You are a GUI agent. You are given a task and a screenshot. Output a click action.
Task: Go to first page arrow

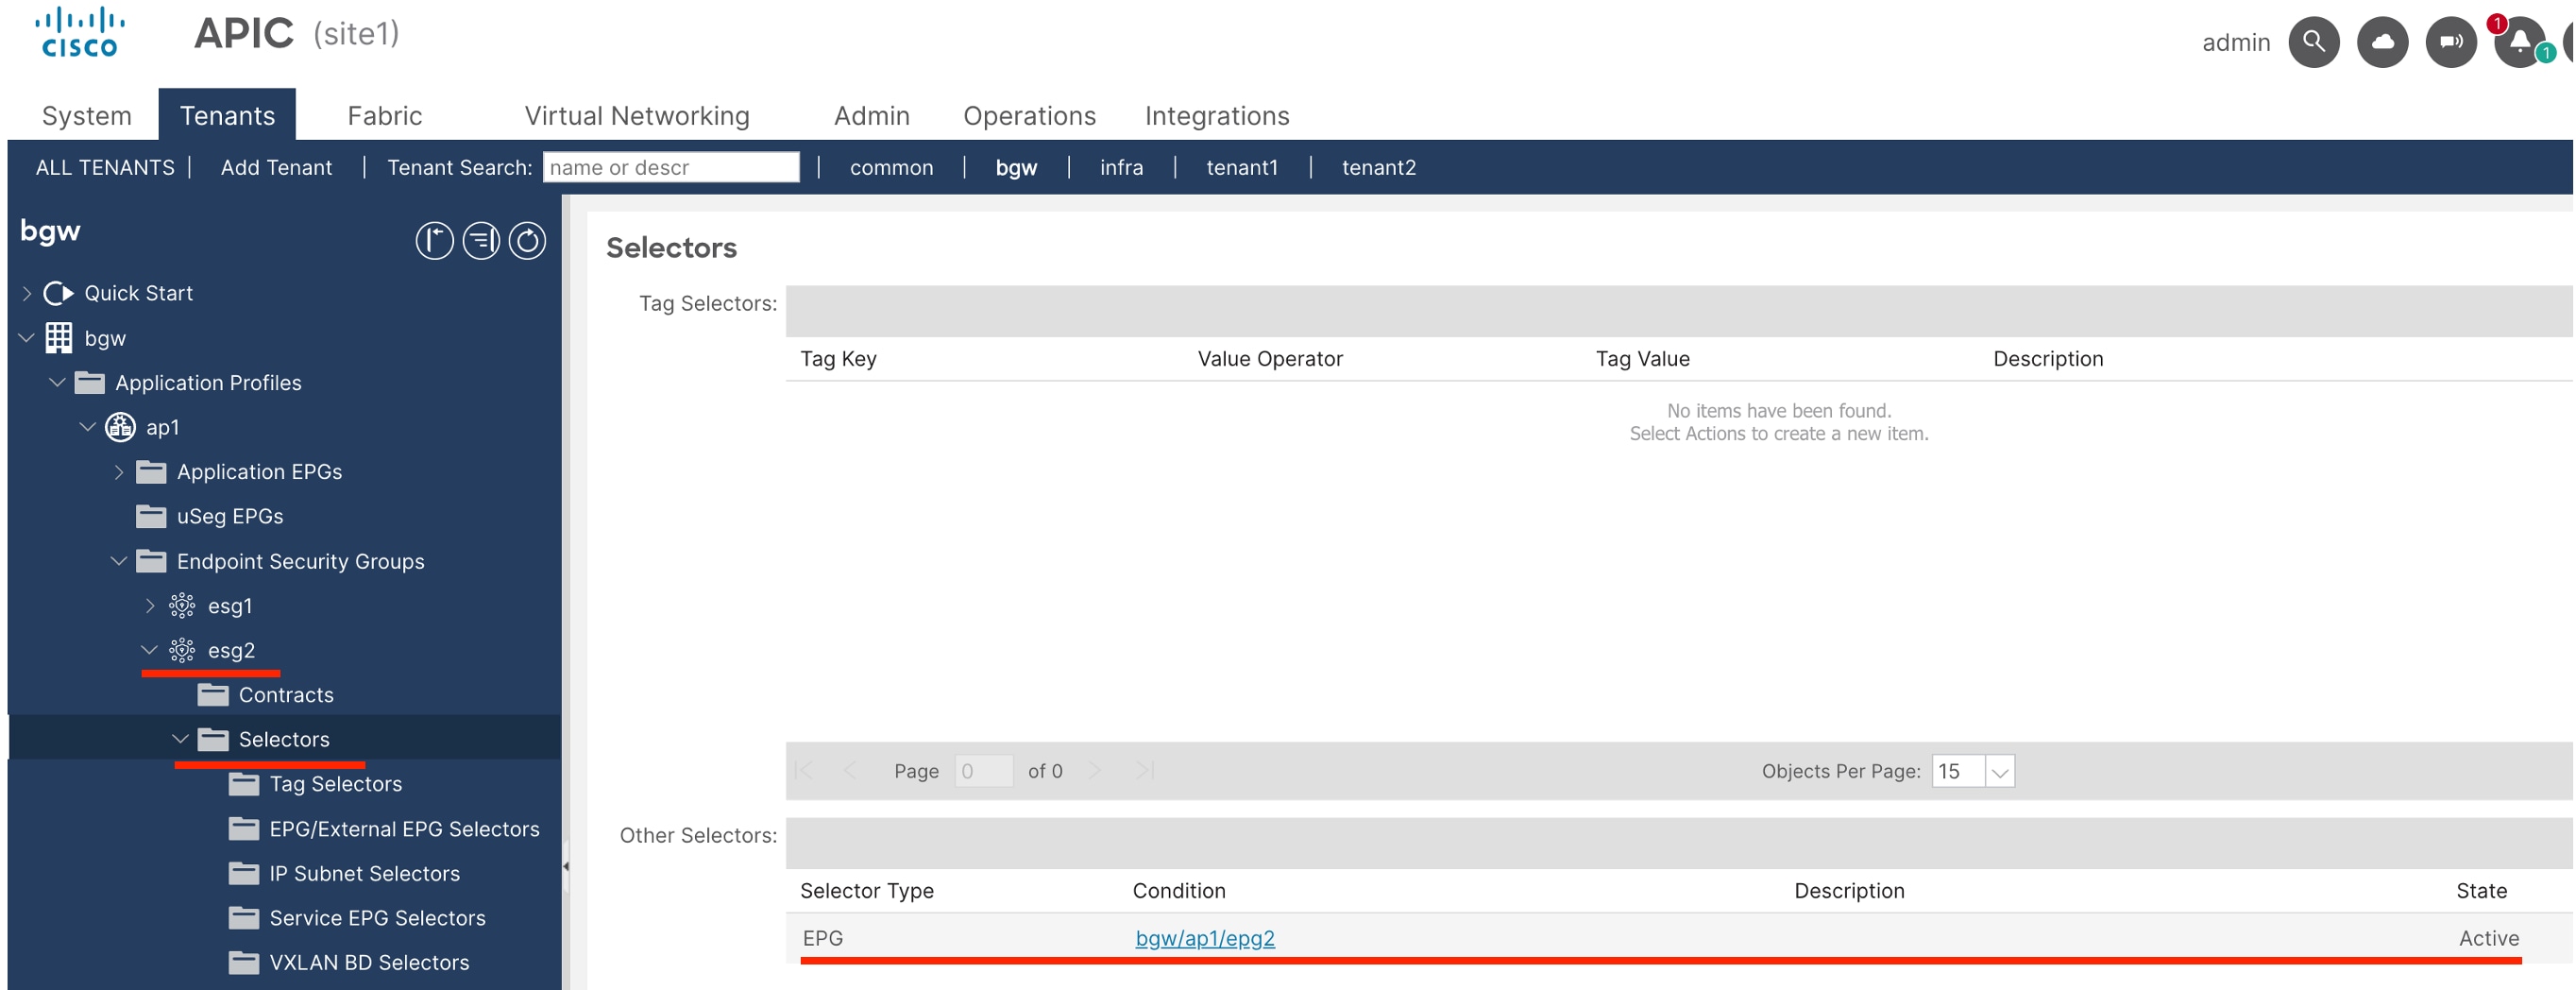[x=803, y=770]
